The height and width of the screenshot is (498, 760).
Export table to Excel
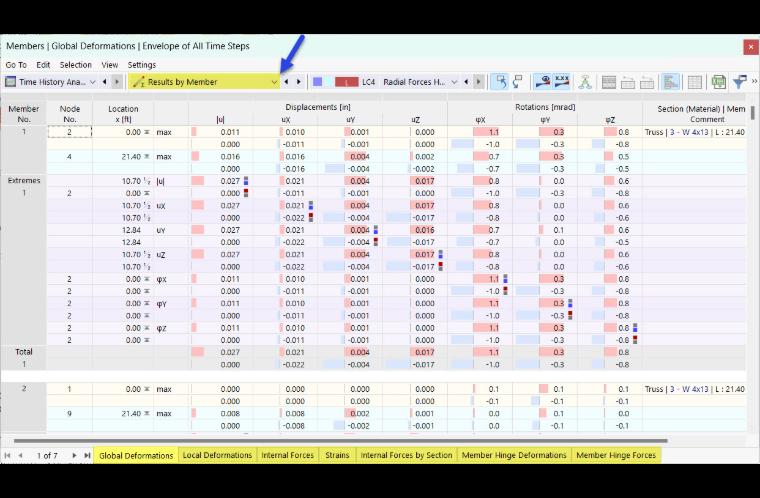tap(718, 82)
